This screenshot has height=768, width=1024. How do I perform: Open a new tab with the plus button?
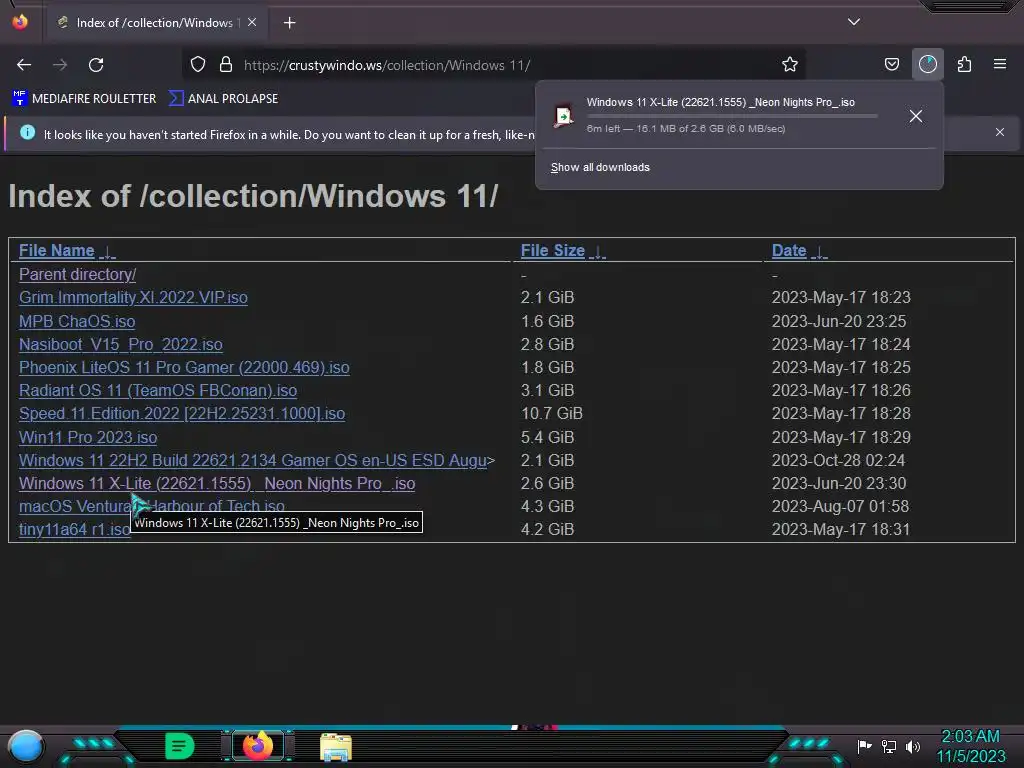[x=289, y=23]
